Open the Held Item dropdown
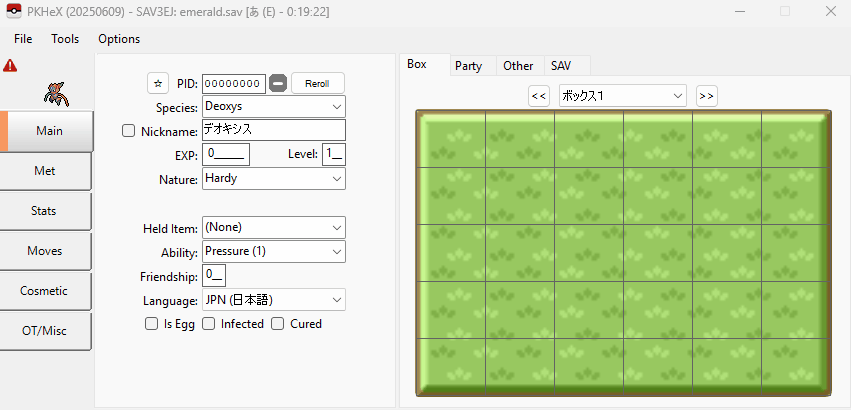This screenshot has width=851, height=410. click(x=274, y=227)
